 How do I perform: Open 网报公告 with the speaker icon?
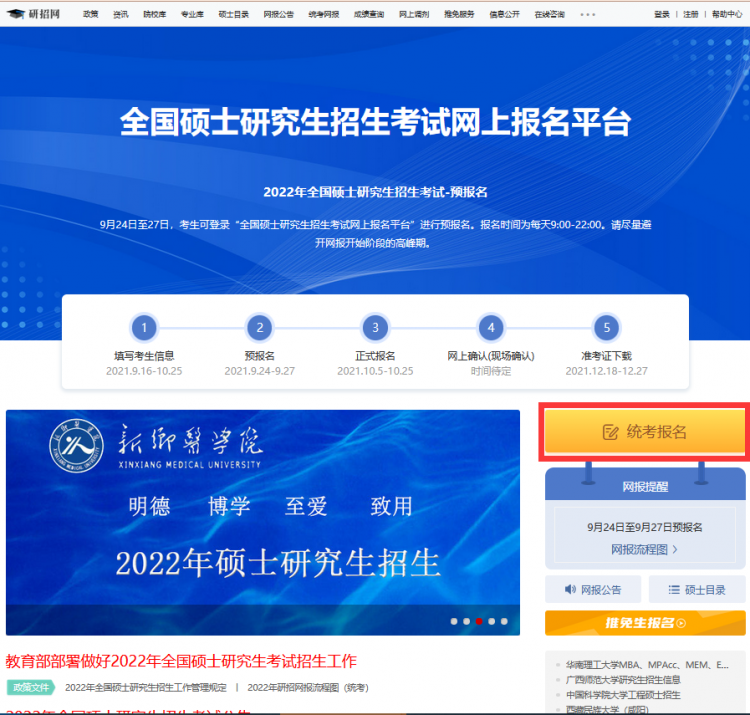point(593,590)
